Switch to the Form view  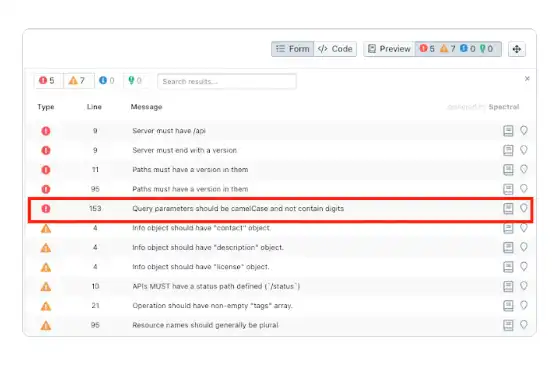point(293,49)
